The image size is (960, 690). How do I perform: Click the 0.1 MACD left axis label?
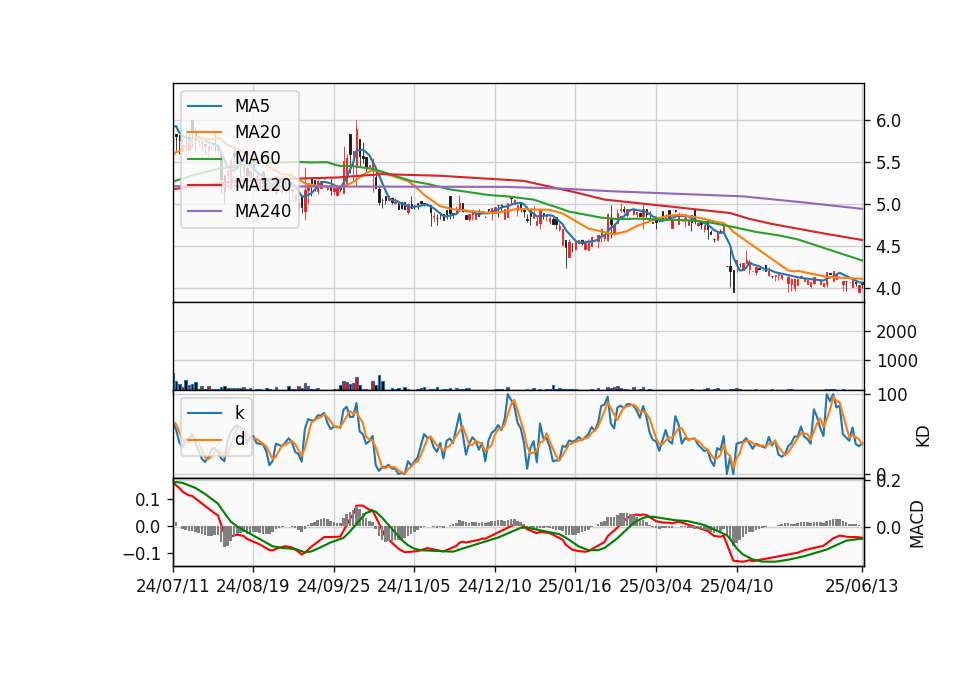click(x=148, y=500)
